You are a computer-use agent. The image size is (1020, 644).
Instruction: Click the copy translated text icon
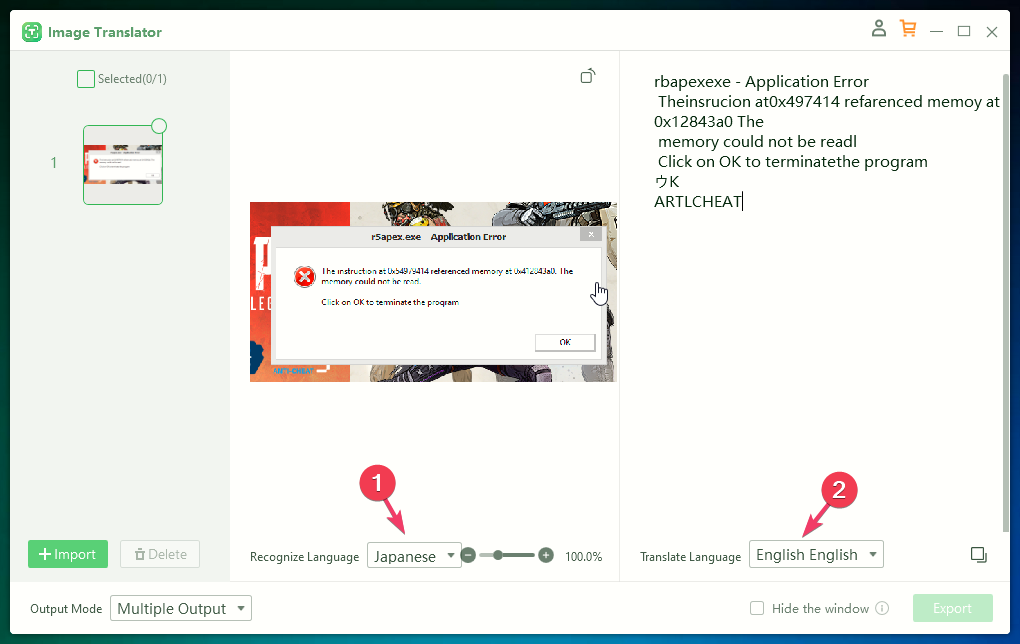coord(978,555)
